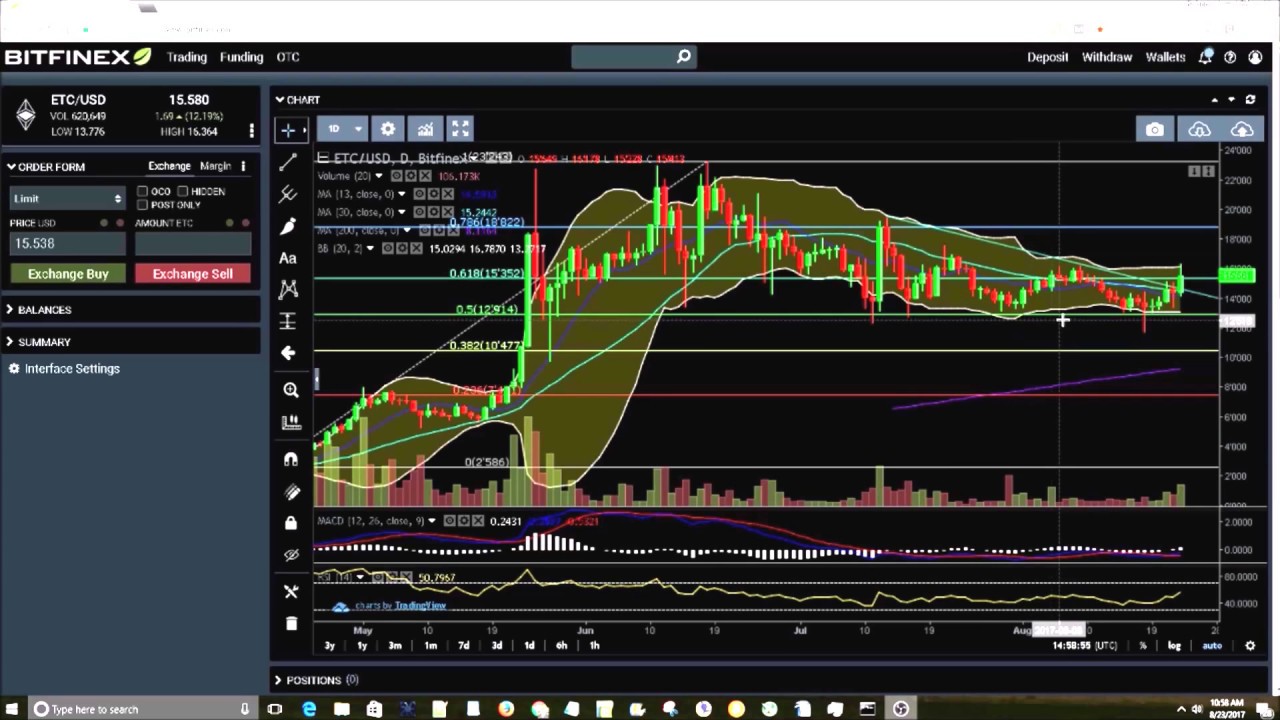The image size is (1280, 720).
Task: Take a chart snapshot with the camera
Action: coord(1154,130)
